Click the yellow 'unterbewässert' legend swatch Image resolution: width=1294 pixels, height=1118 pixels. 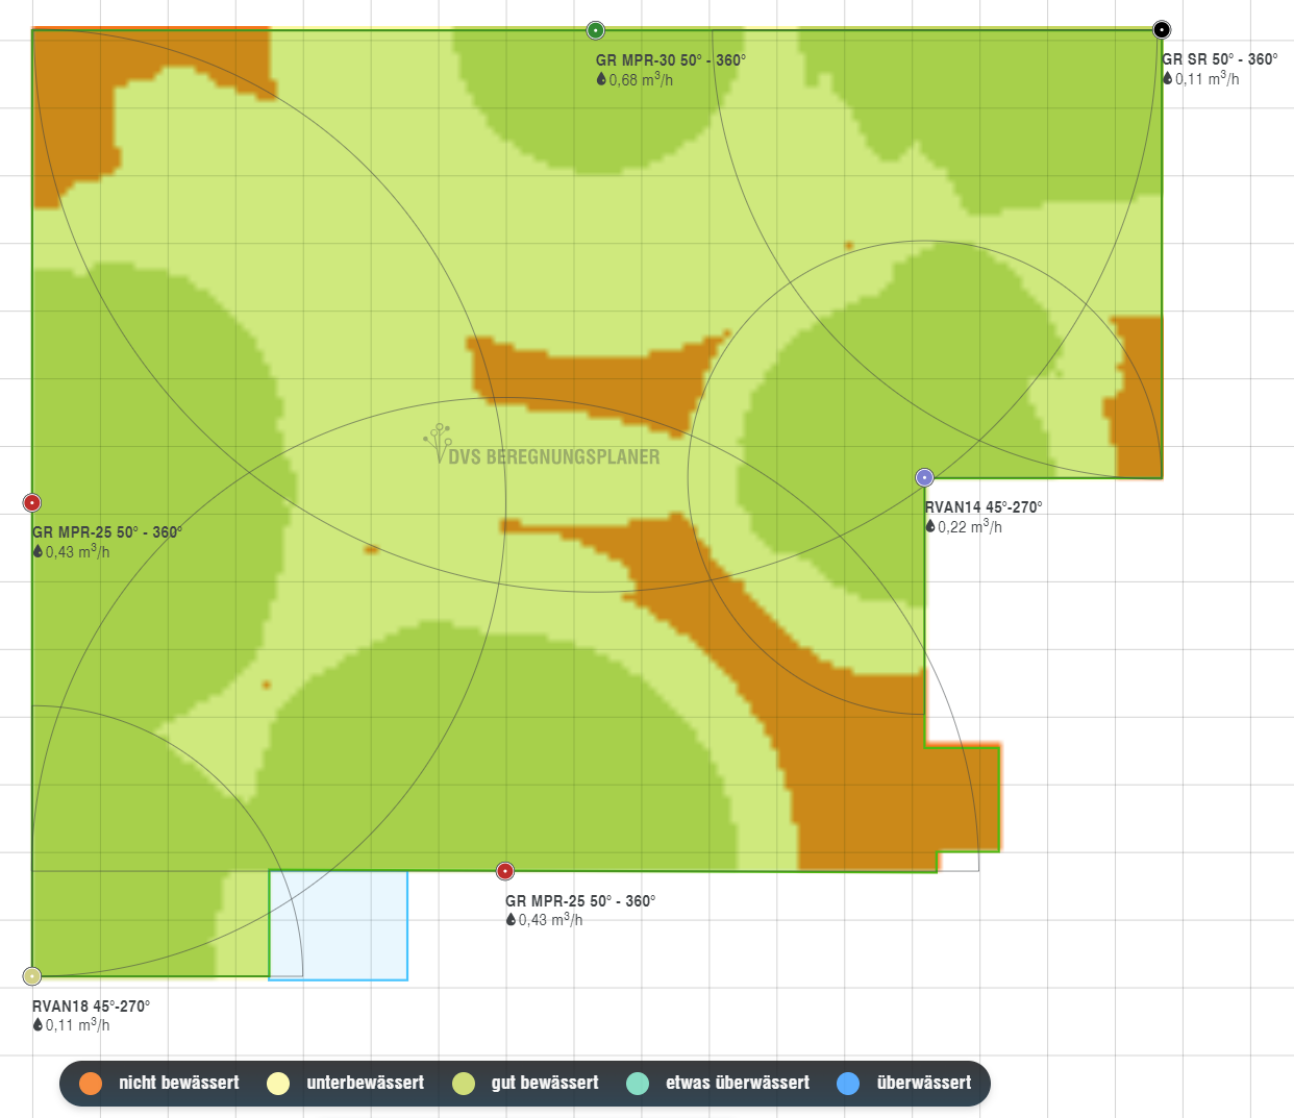(x=278, y=1083)
